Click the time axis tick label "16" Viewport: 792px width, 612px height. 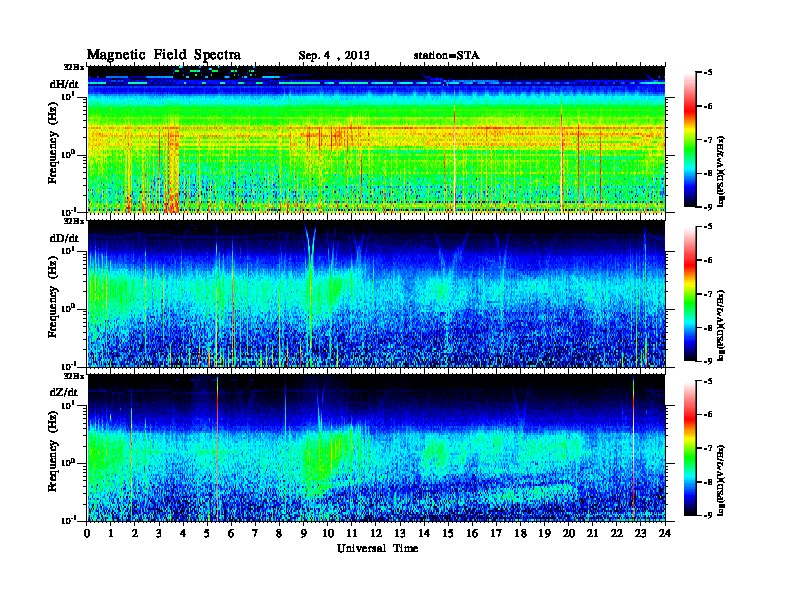(472, 534)
